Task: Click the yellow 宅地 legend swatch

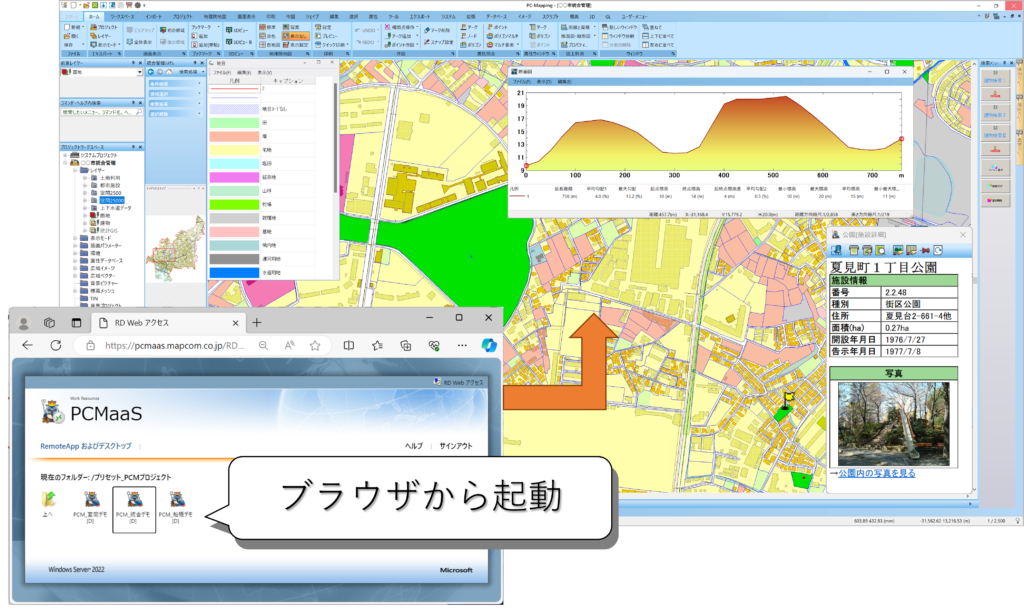Action: point(234,150)
